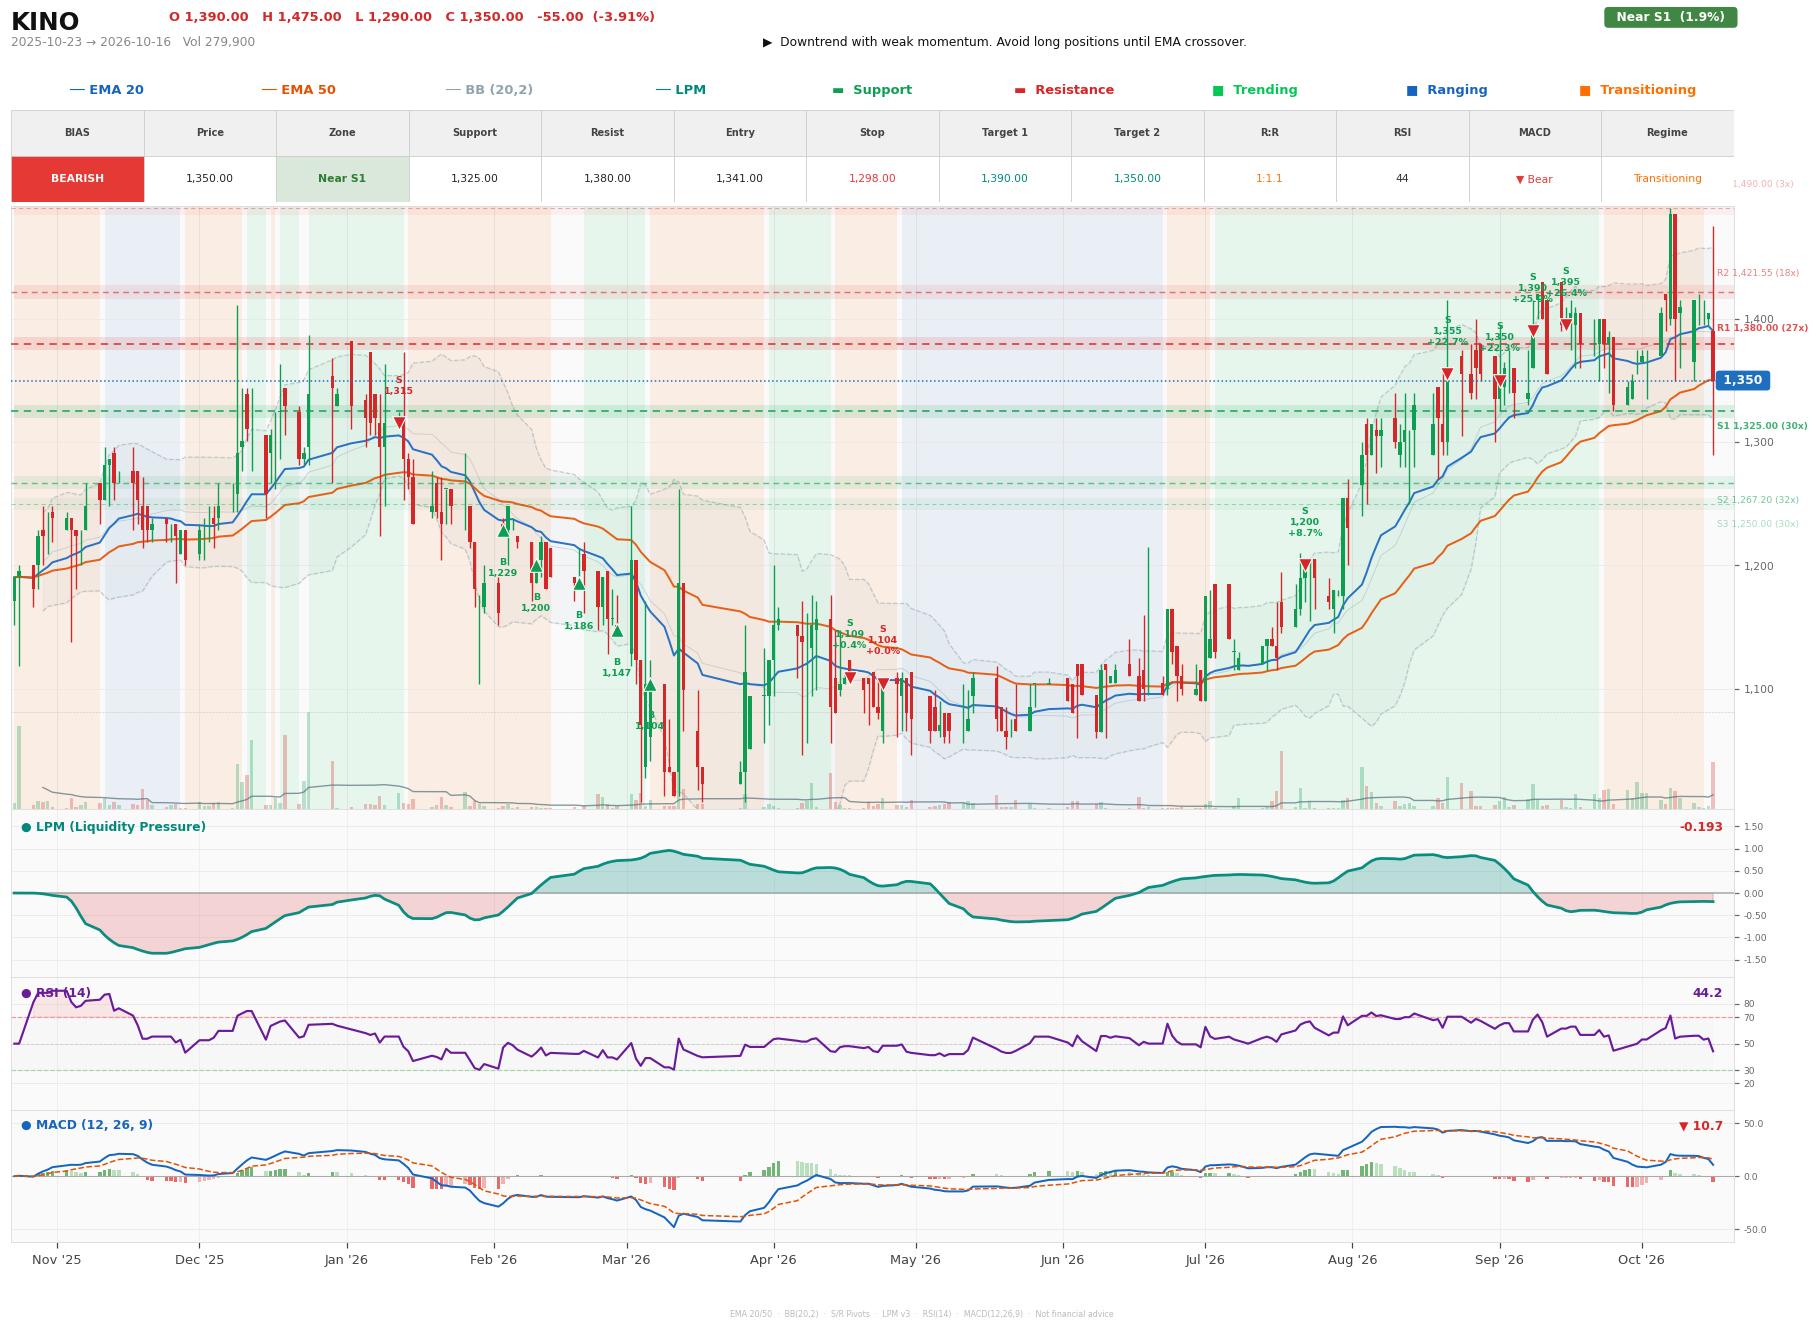Viewport: 1819px width, 1330px height.
Task: Click the MACD reading 10.7
Action: coord(1701,1126)
